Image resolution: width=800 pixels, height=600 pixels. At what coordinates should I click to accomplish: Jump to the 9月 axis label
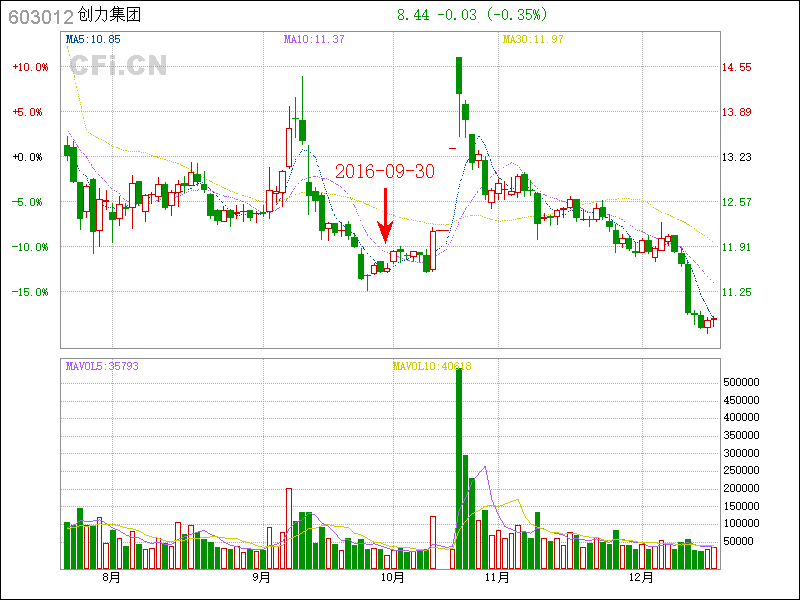(261, 578)
